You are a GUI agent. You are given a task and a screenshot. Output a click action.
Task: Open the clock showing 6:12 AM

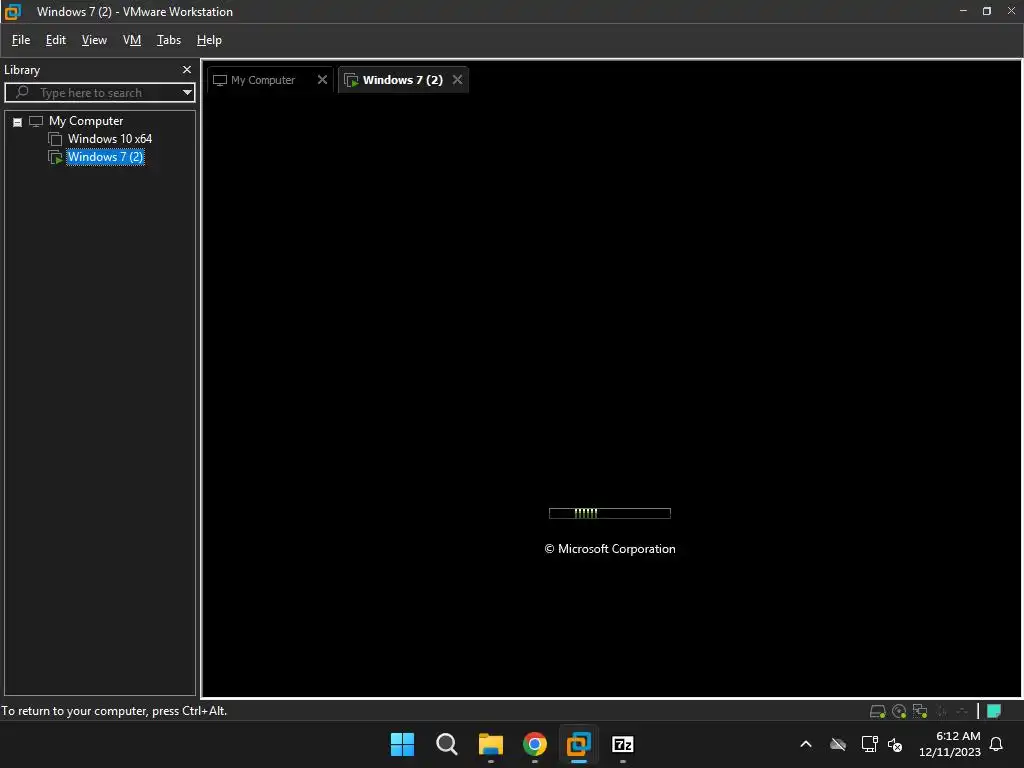pyautogui.click(x=950, y=744)
